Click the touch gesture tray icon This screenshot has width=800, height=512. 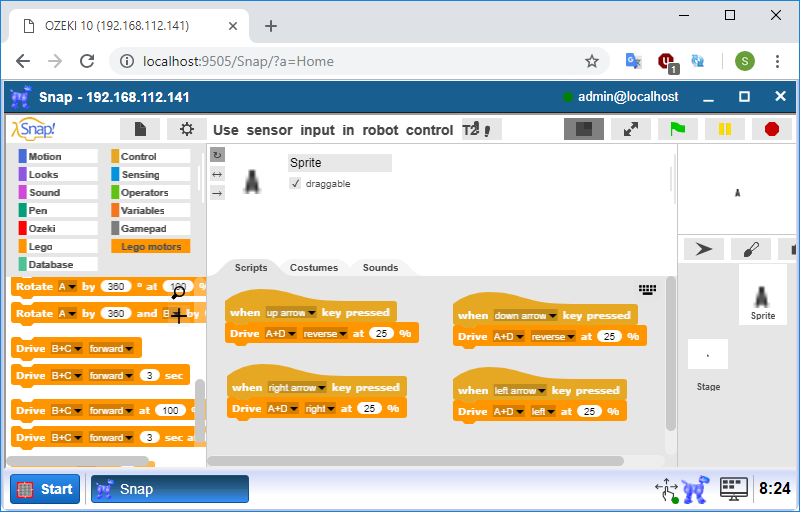[x=667, y=491]
